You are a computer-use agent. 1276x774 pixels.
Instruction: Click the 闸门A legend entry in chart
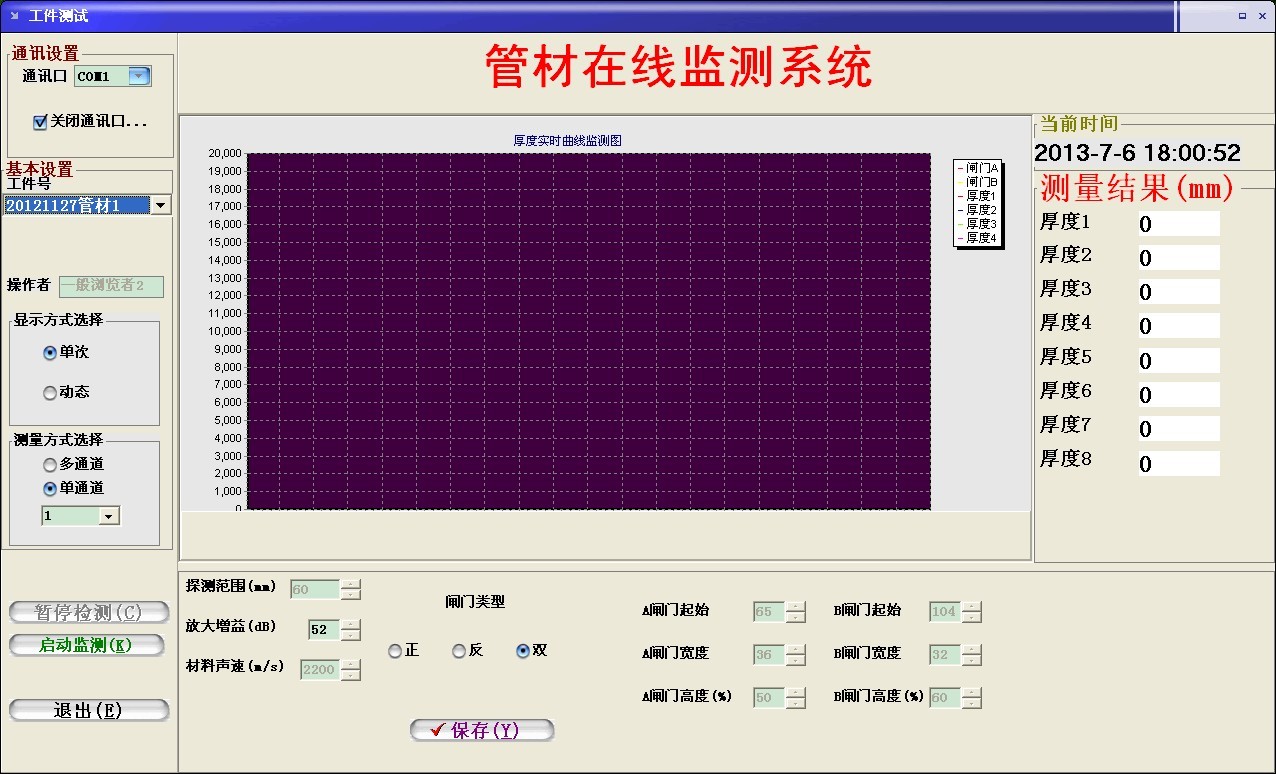point(977,168)
